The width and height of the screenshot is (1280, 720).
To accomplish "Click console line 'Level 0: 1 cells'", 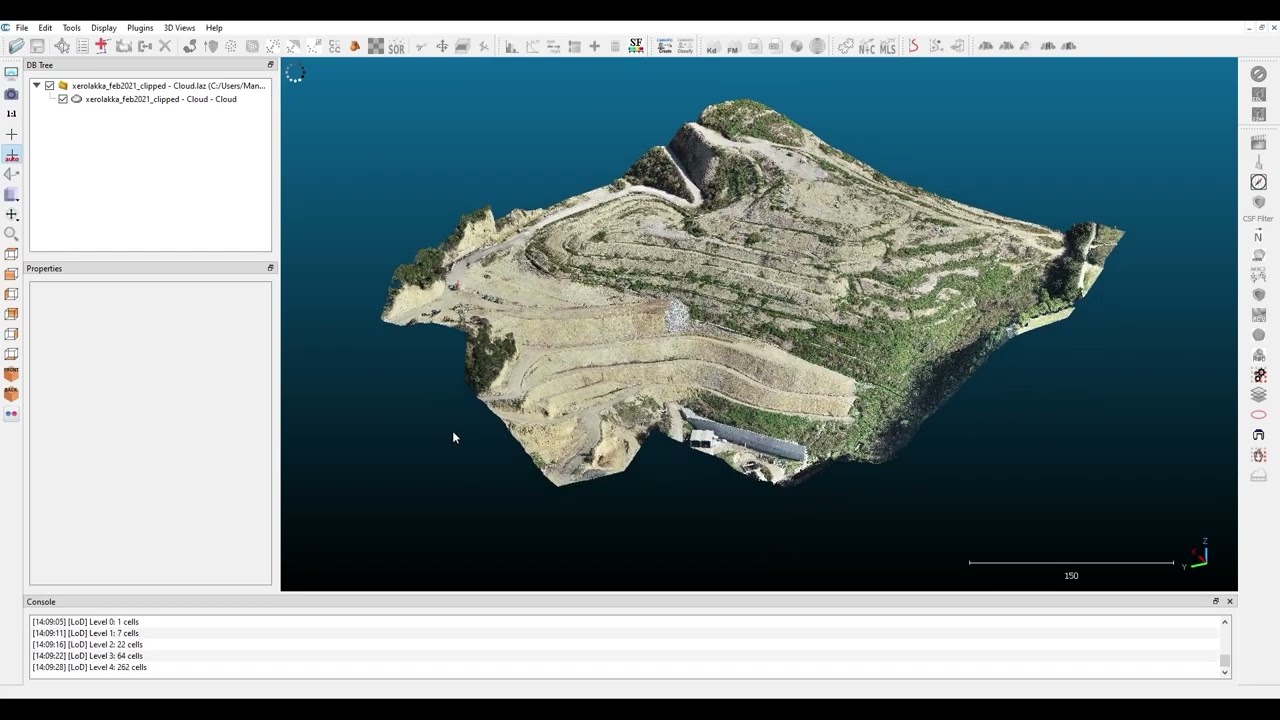I will point(85,622).
